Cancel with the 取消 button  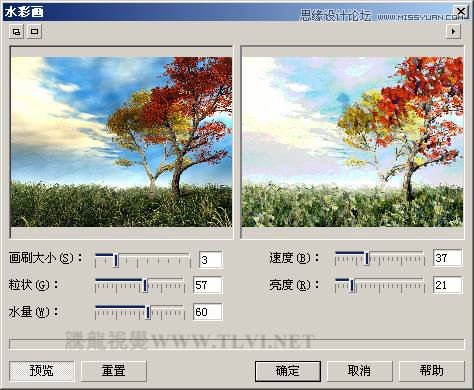(x=359, y=371)
